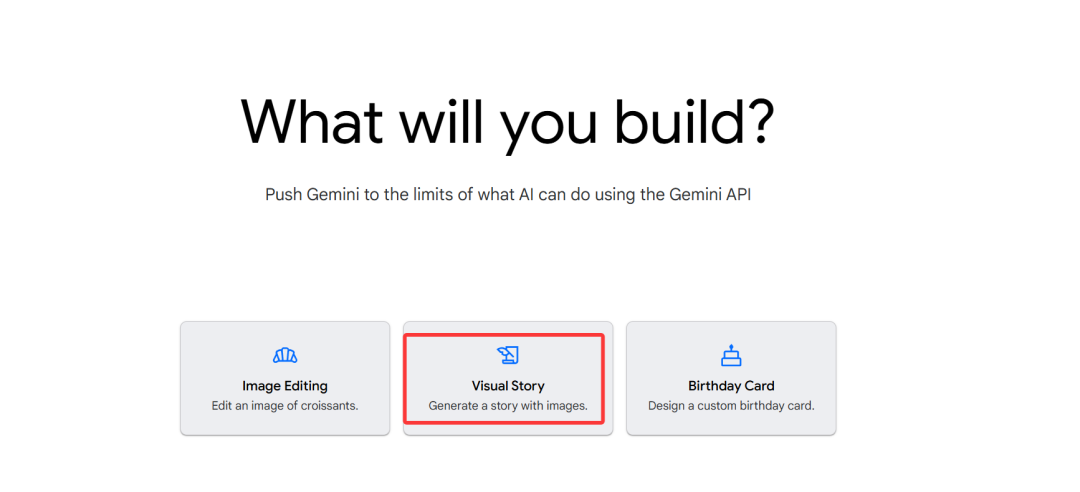Viewport: 1080px width, 492px height.
Task: Click the birthday cake icon
Action: pyautogui.click(x=731, y=355)
